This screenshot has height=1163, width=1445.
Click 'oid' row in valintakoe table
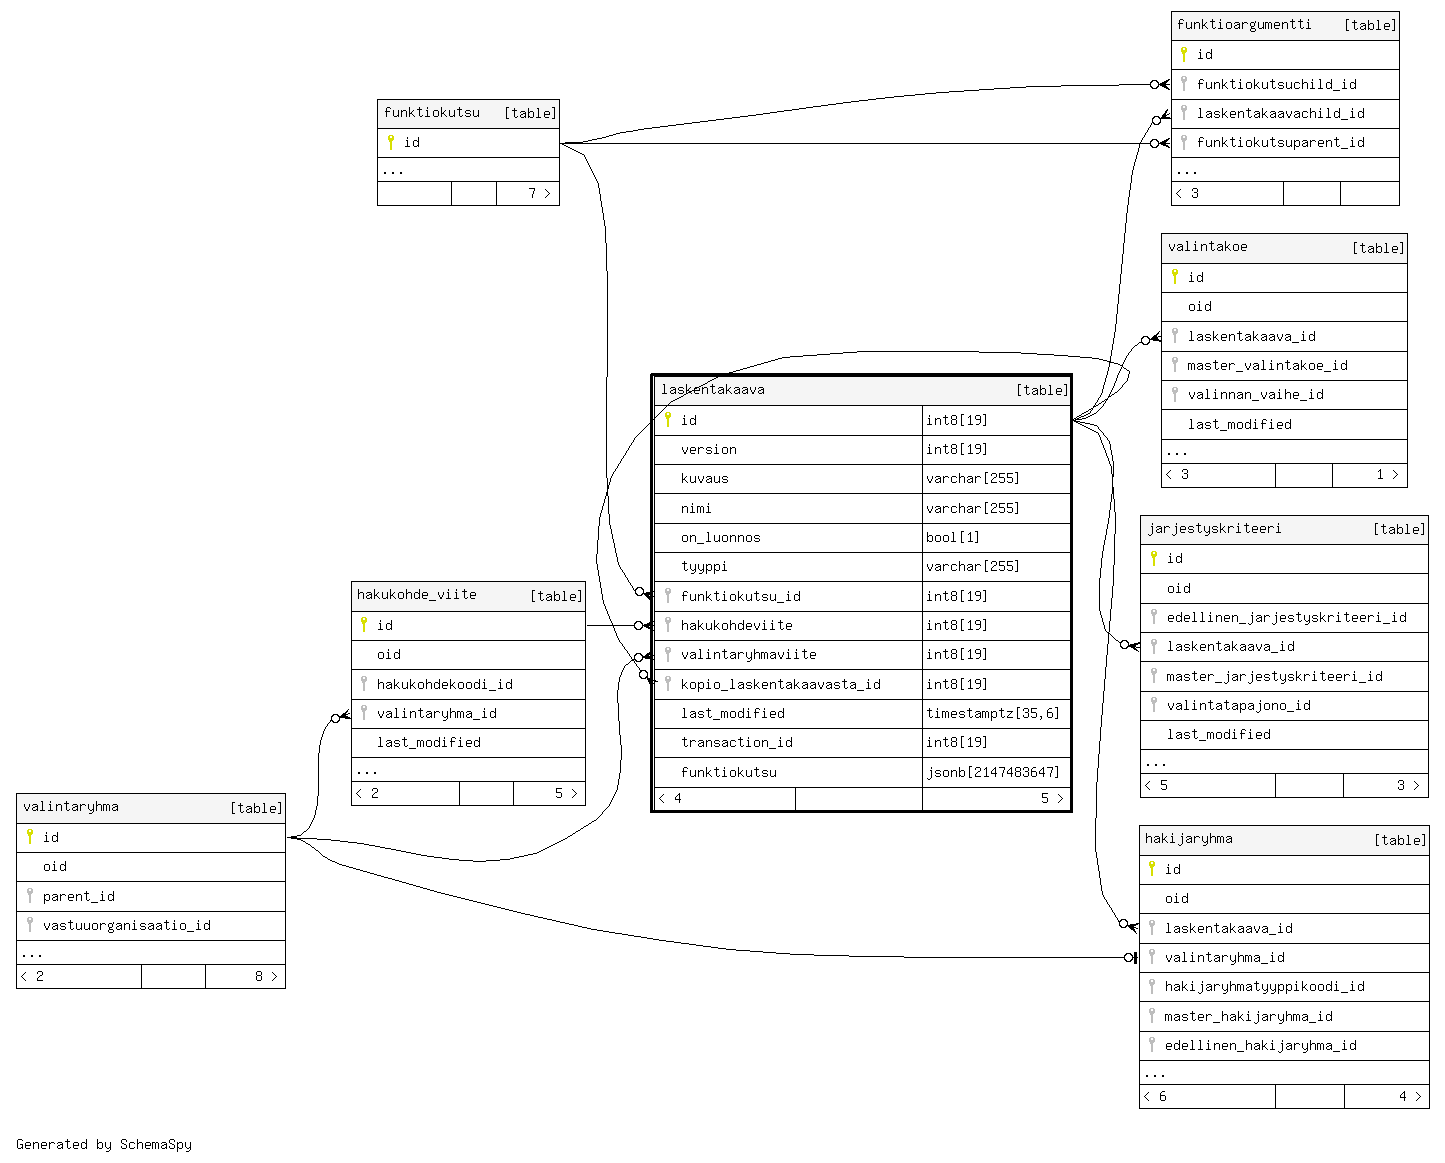1284,307
